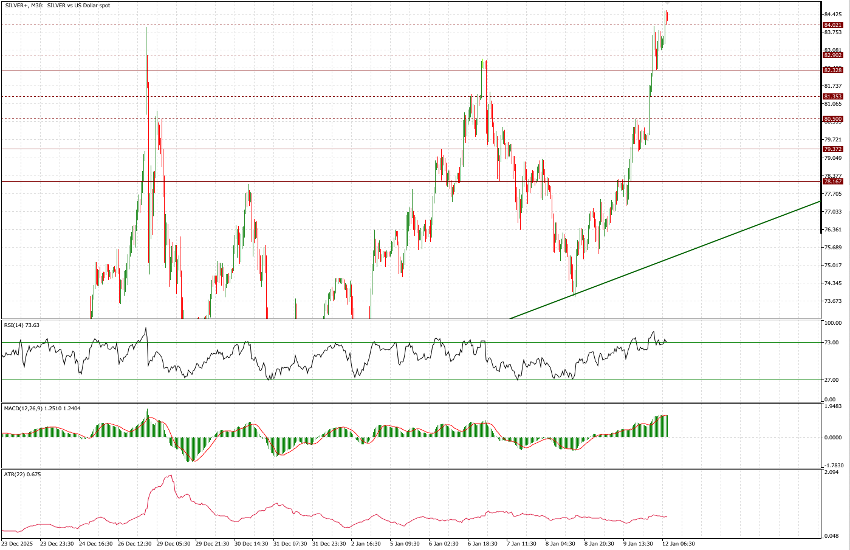This screenshot has width=850, height=550.
Task: Select the 81.353 dashed level price tag
Action: [830, 97]
